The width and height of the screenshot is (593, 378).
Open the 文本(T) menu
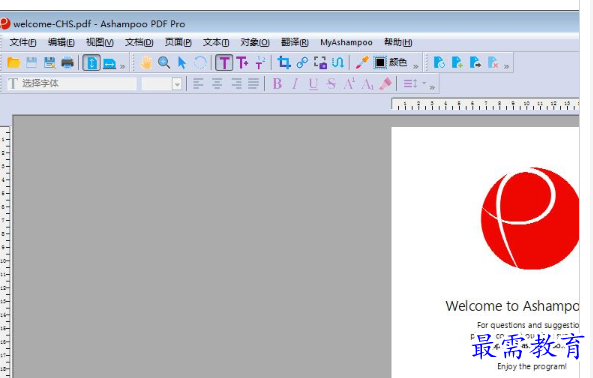point(216,42)
